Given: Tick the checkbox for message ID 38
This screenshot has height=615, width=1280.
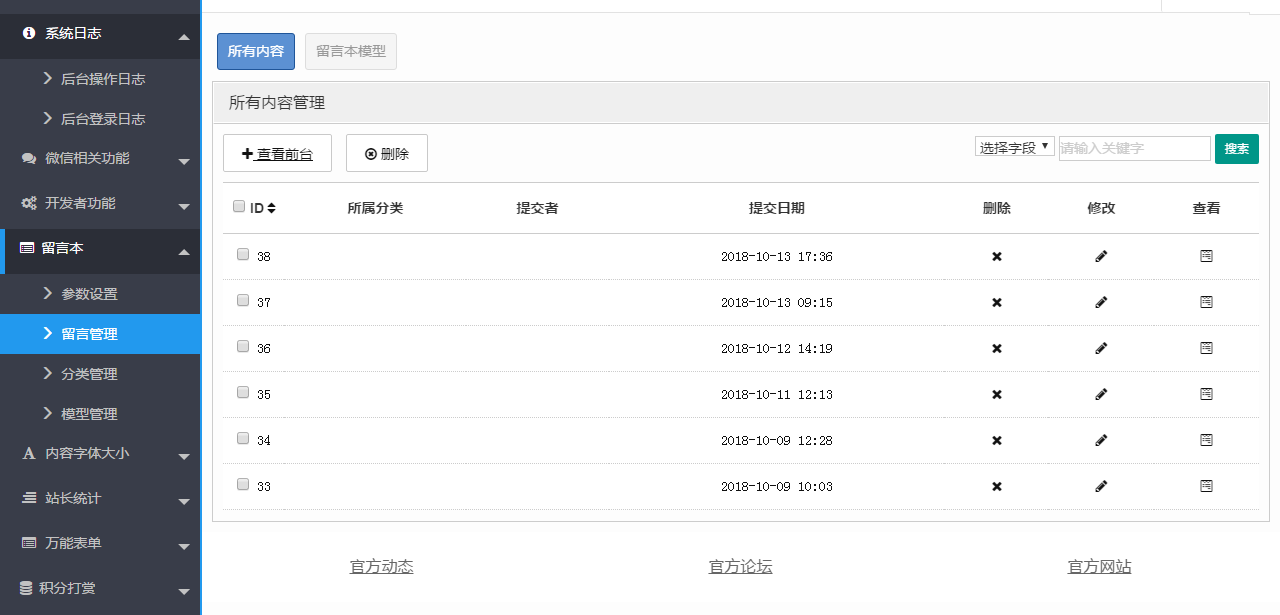Looking at the screenshot, I should (x=243, y=255).
